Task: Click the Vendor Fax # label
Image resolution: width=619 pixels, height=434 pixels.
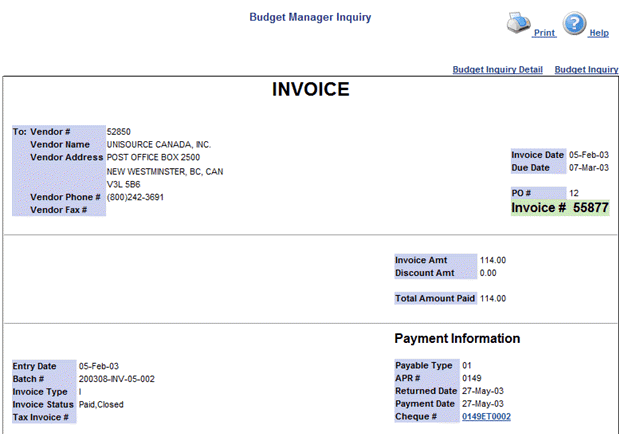Action: coord(58,210)
